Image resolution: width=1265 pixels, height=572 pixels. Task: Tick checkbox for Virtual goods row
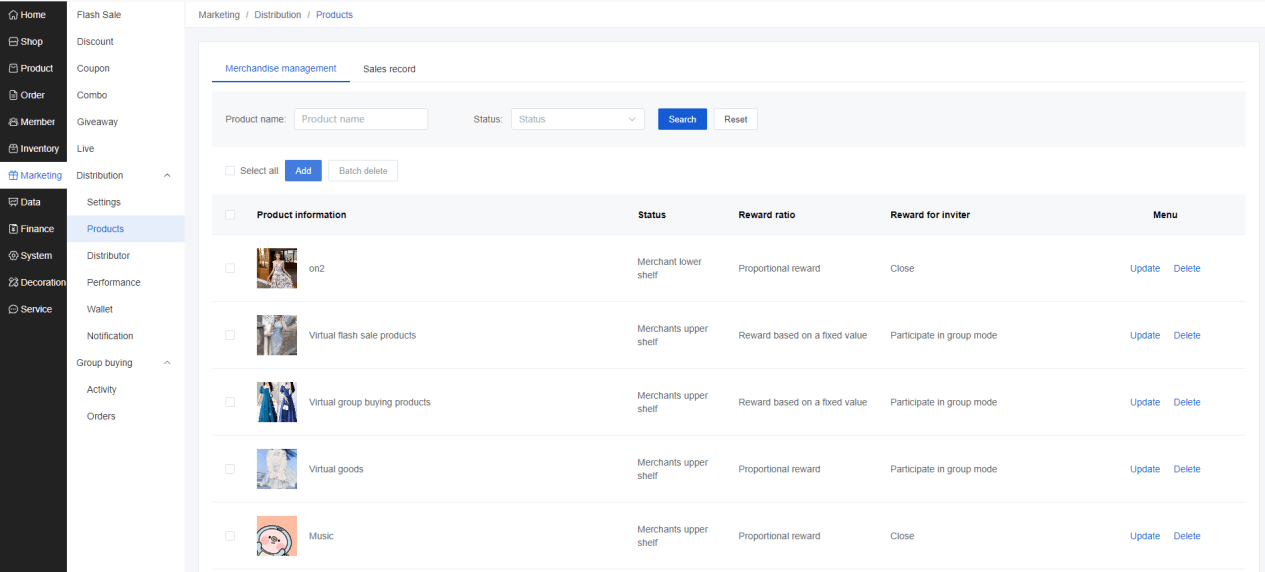coord(230,469)
